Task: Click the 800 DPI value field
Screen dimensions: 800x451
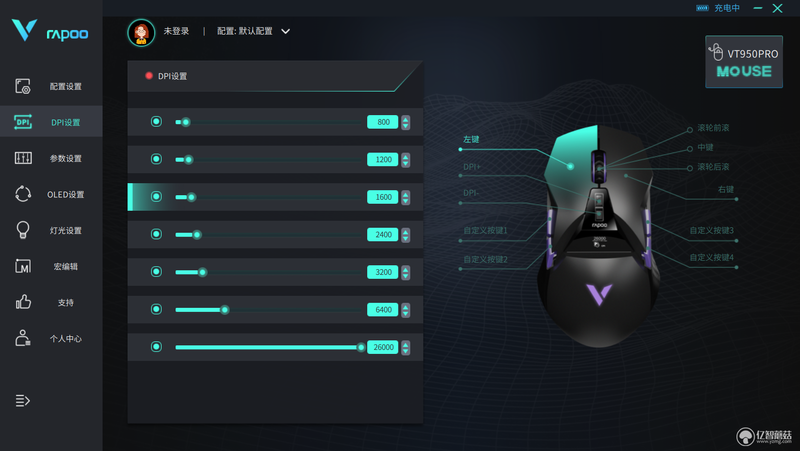Action: 383,122
